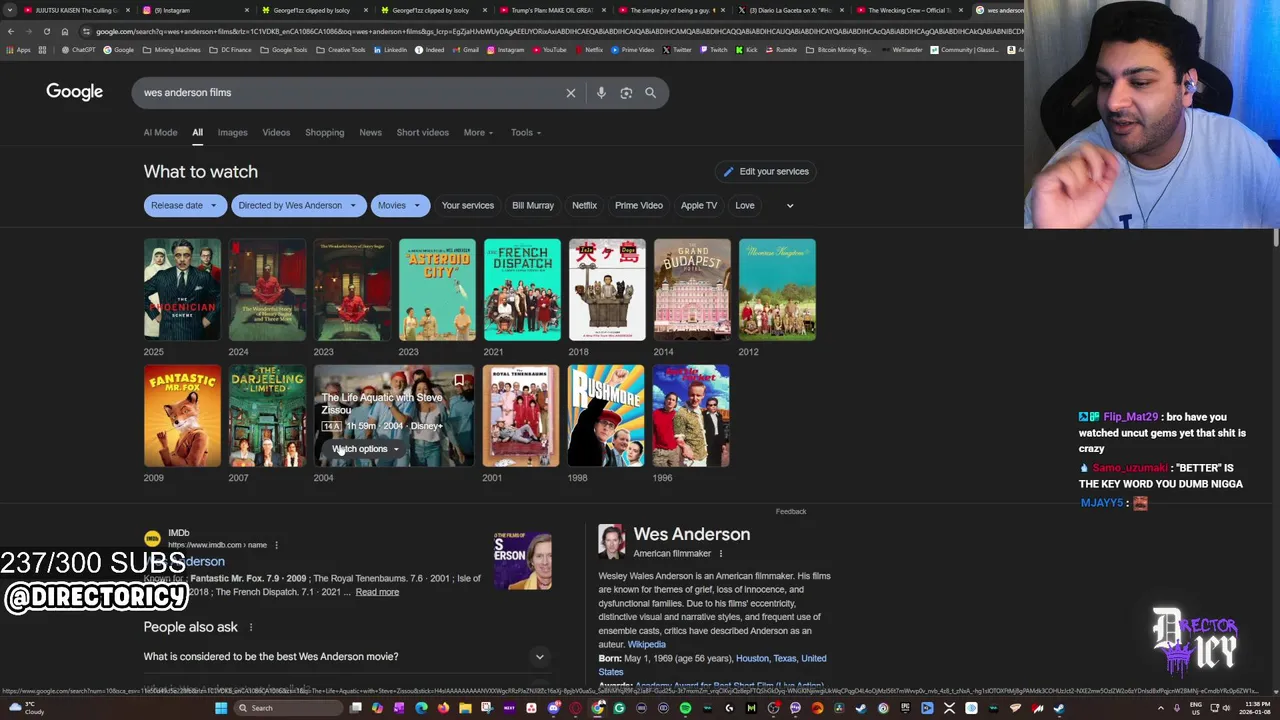This screenshot has width=1280, height=720.
Task: Open the Movies filter dropdown
Action: [400, 206]
